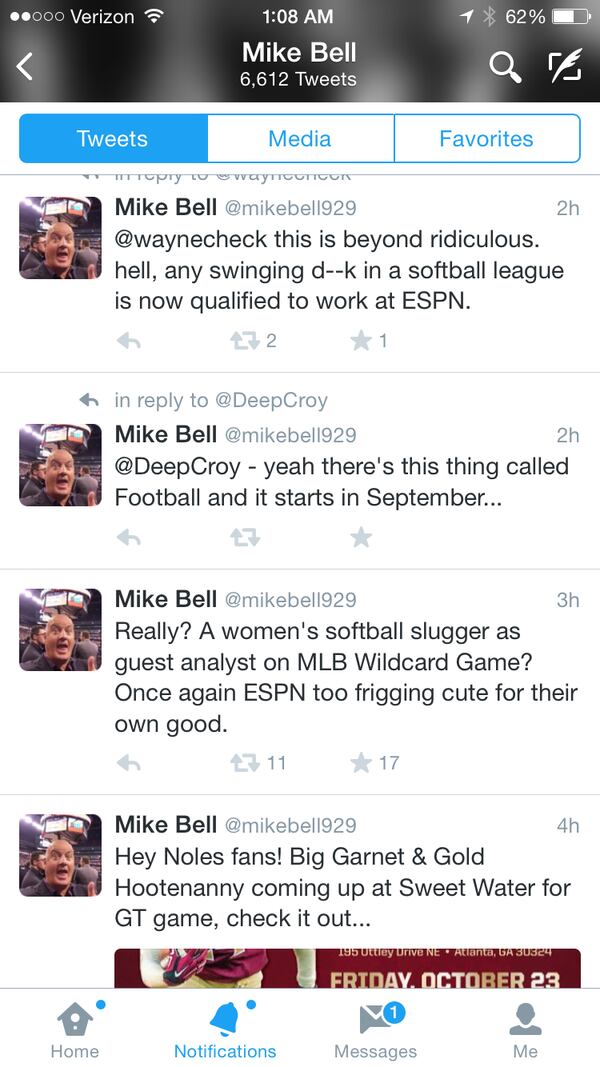Screen dimensions: 600x1067
Task: Go to Home in bottom bar
Action: tap(75, 1031)
